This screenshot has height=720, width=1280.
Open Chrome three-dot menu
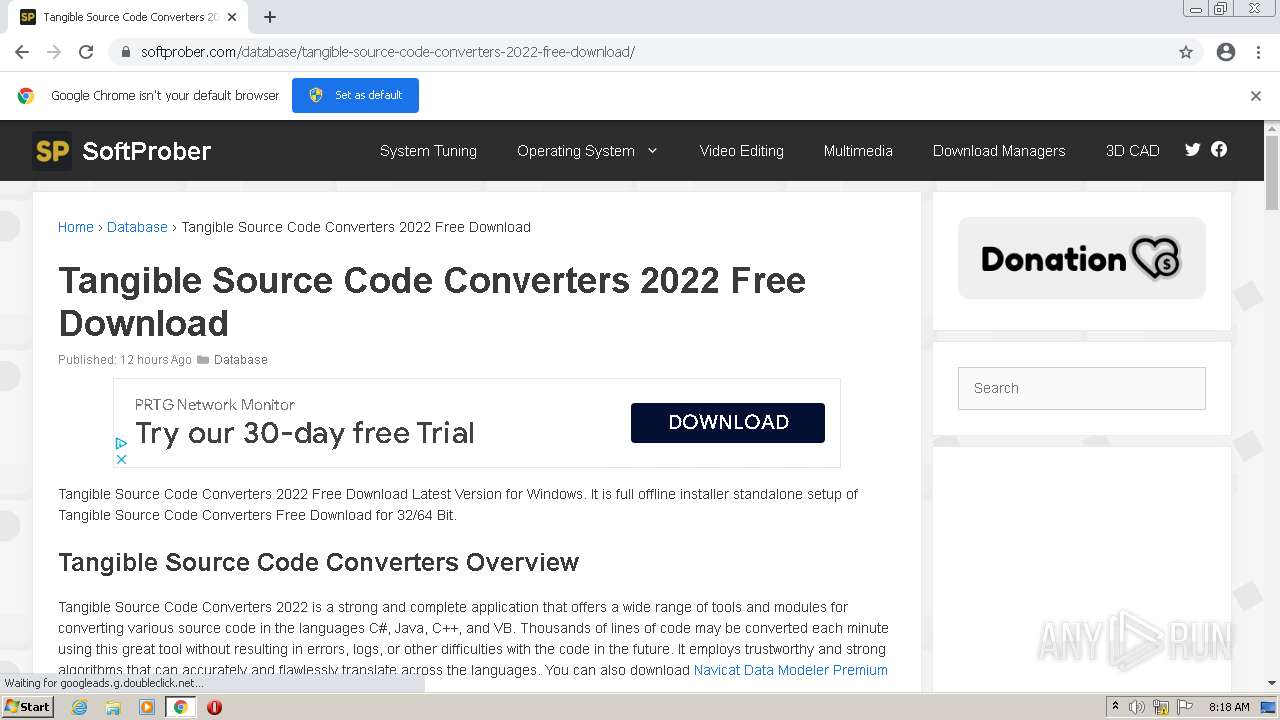click(x=1258, y=52)
